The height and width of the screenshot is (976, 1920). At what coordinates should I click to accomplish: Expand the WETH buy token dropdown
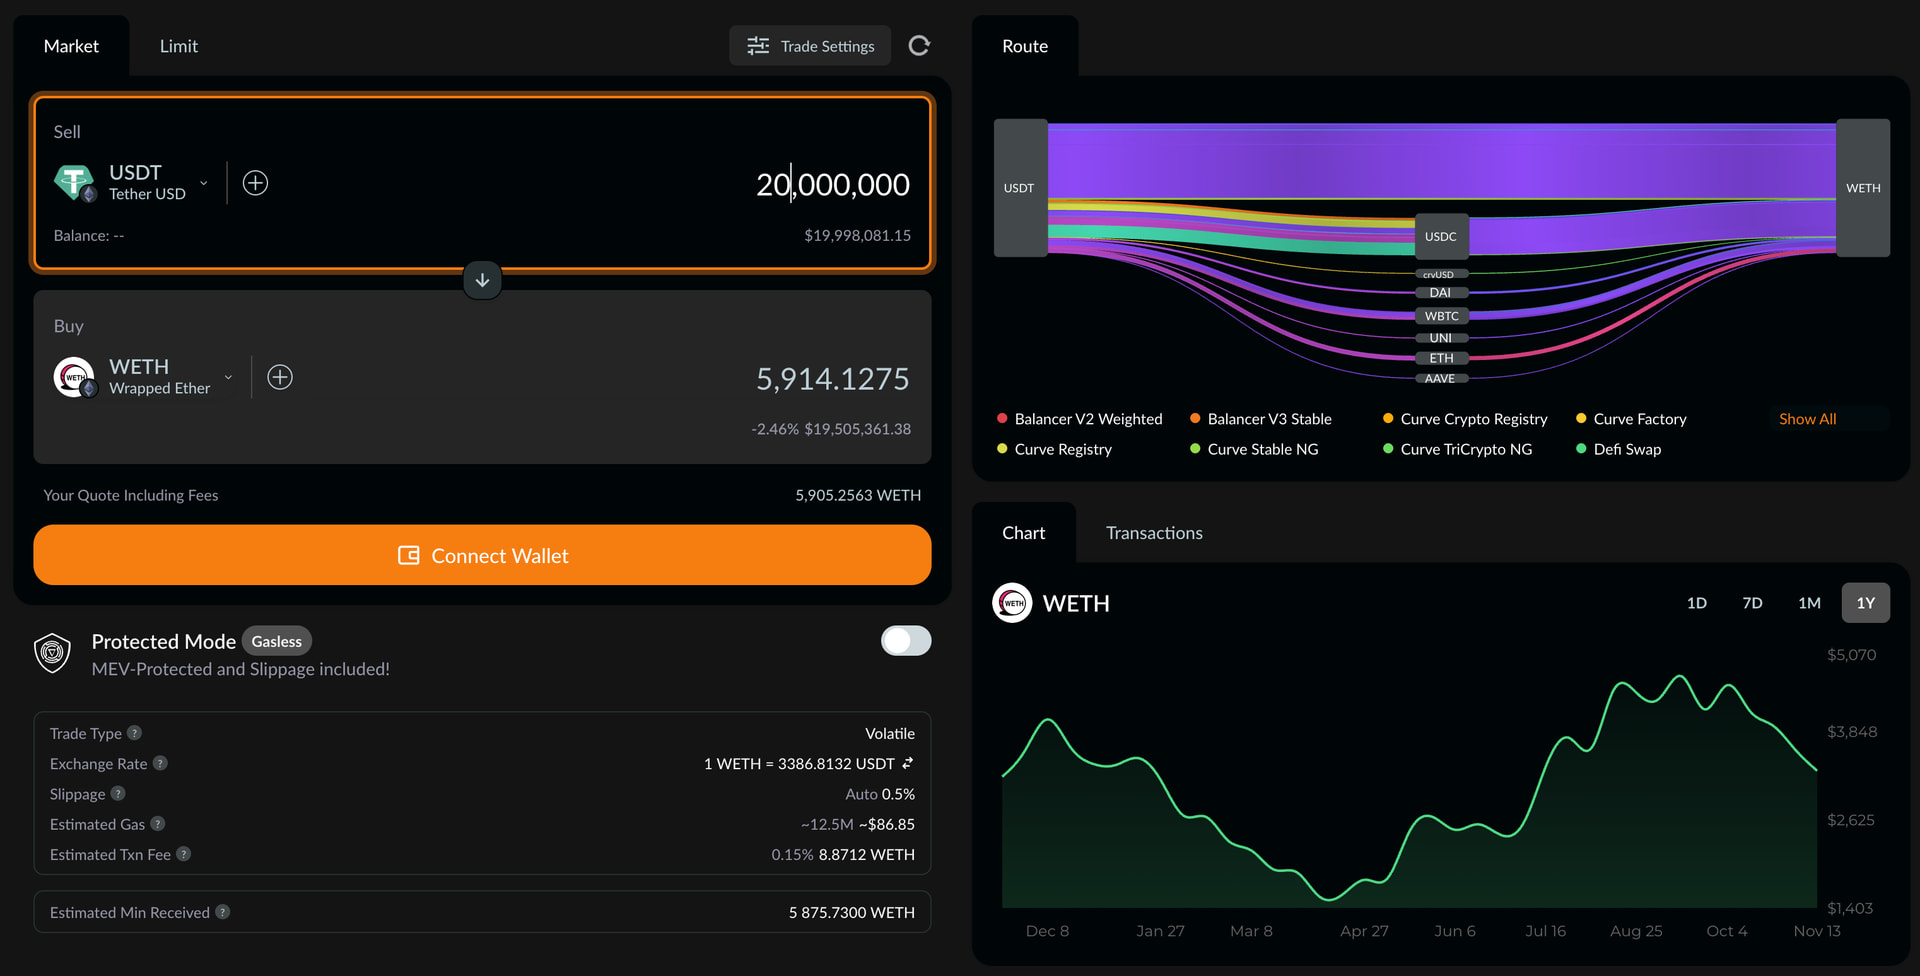(228, 377)
